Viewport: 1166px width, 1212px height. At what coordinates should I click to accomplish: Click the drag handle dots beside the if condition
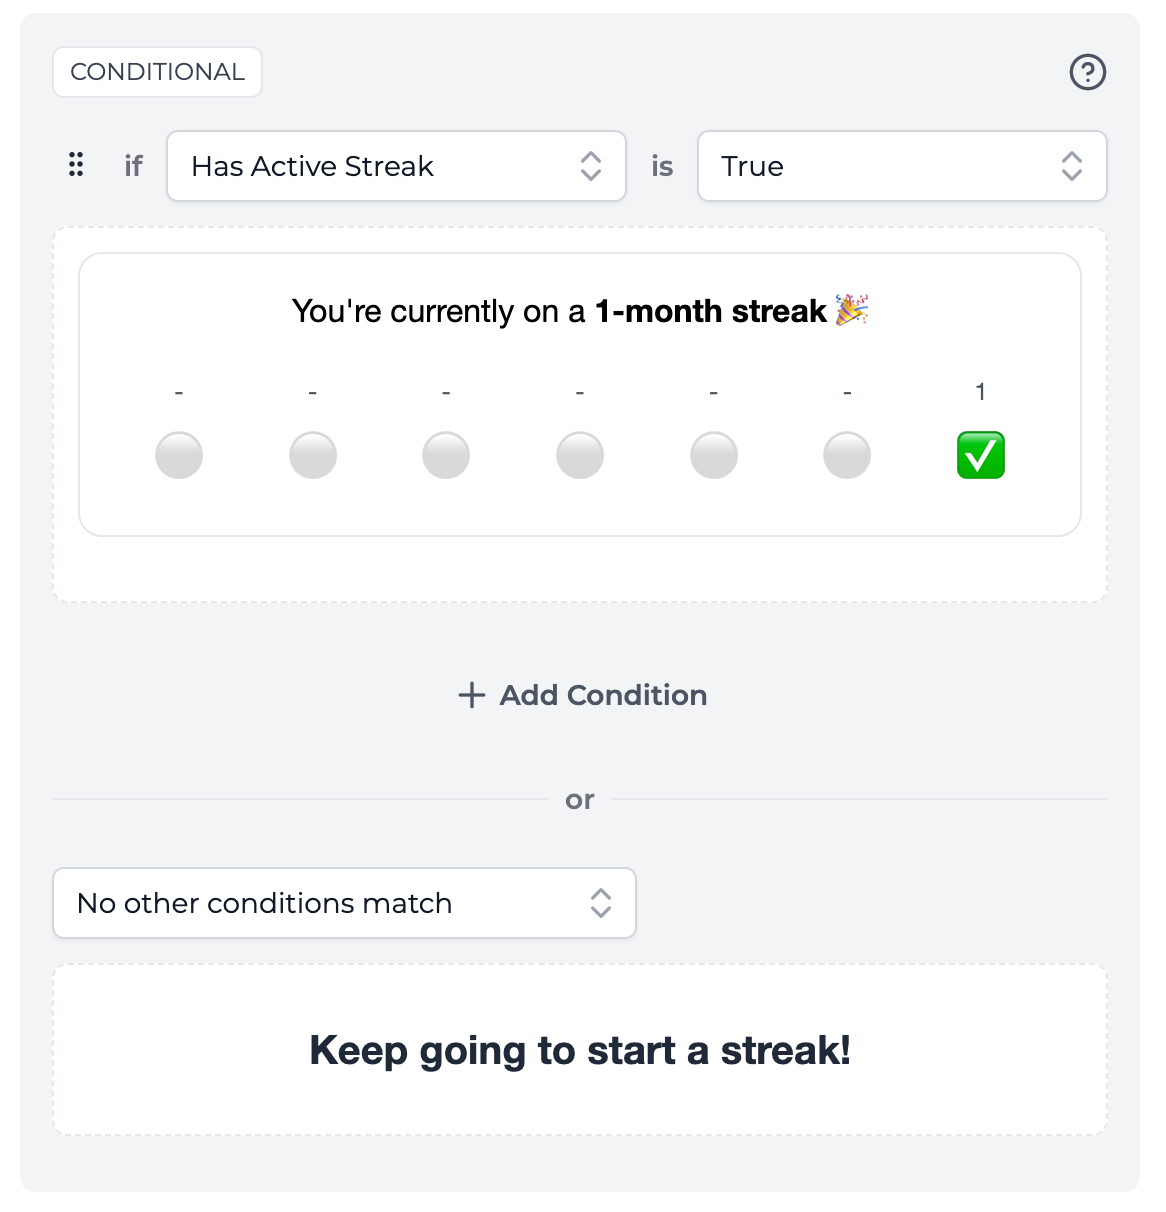click(x=76, y=165)
